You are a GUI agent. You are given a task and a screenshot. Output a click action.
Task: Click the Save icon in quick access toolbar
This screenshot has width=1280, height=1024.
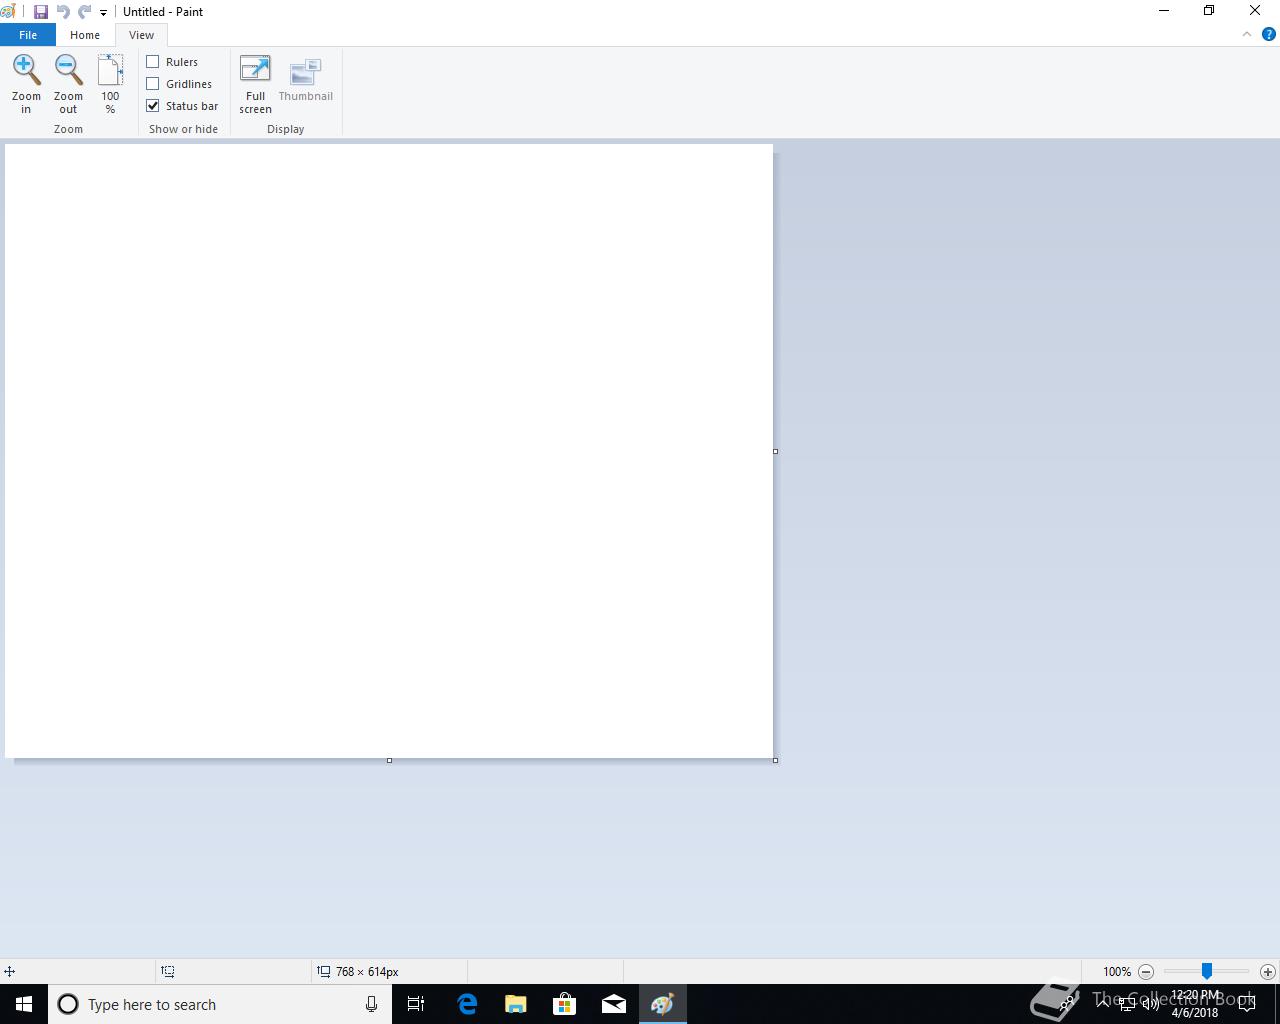(40, 12)
